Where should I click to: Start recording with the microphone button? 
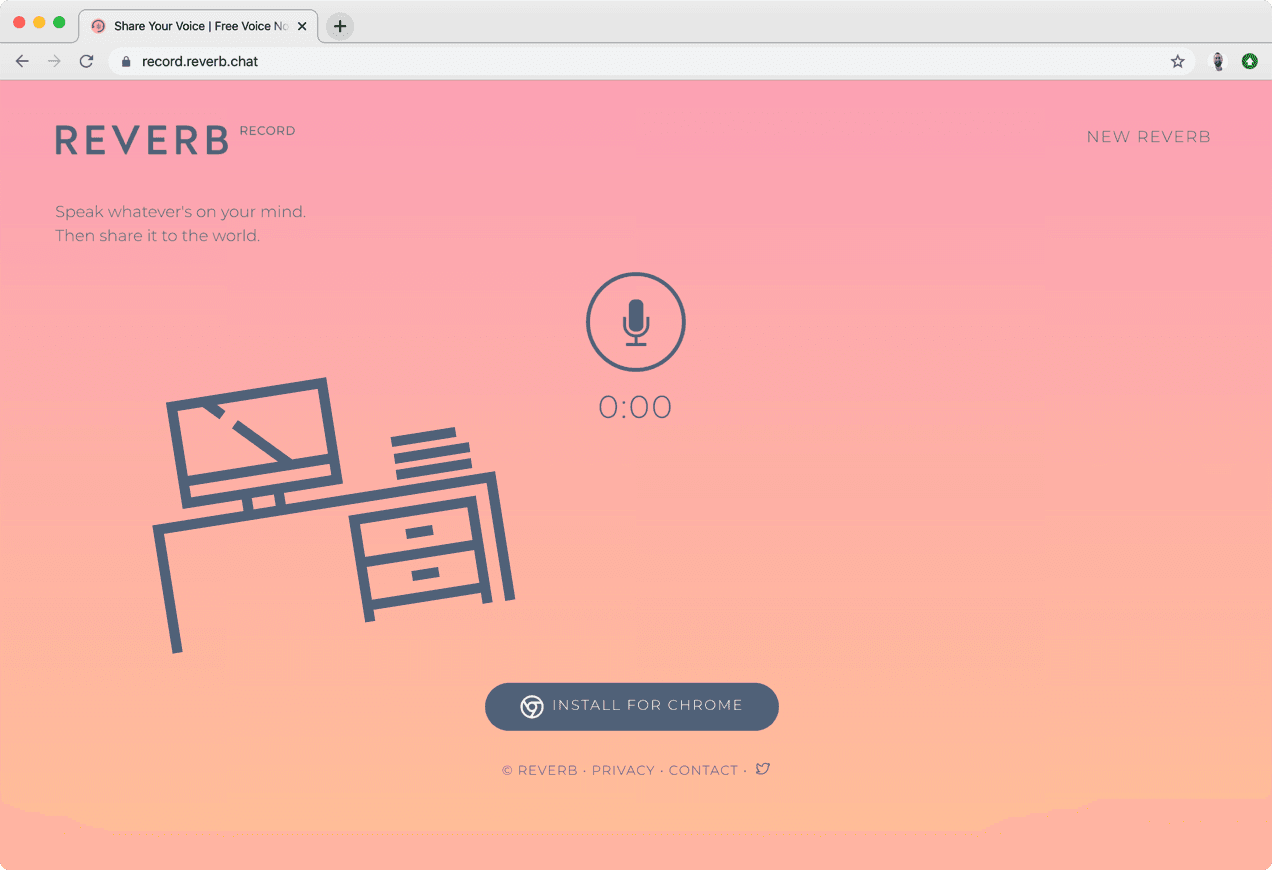point(635,322)
